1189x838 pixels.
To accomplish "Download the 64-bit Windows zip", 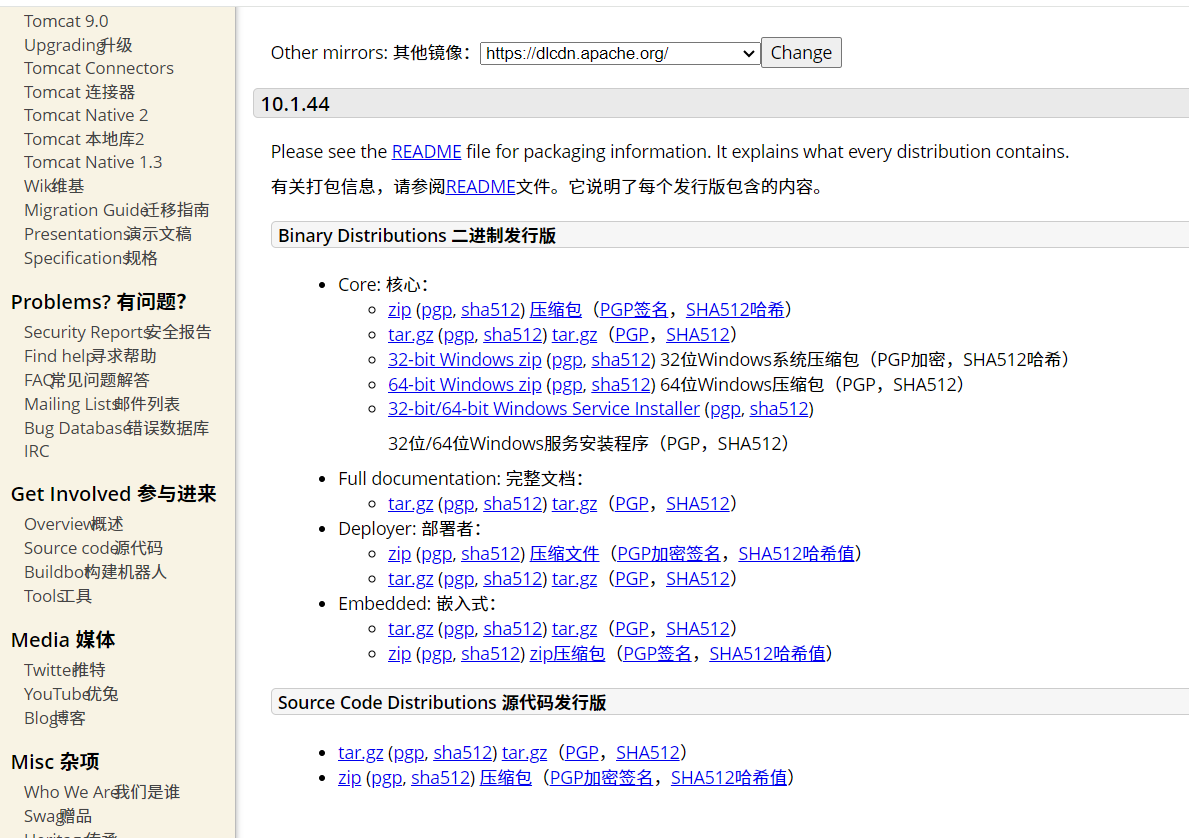I will click(465, 384).
